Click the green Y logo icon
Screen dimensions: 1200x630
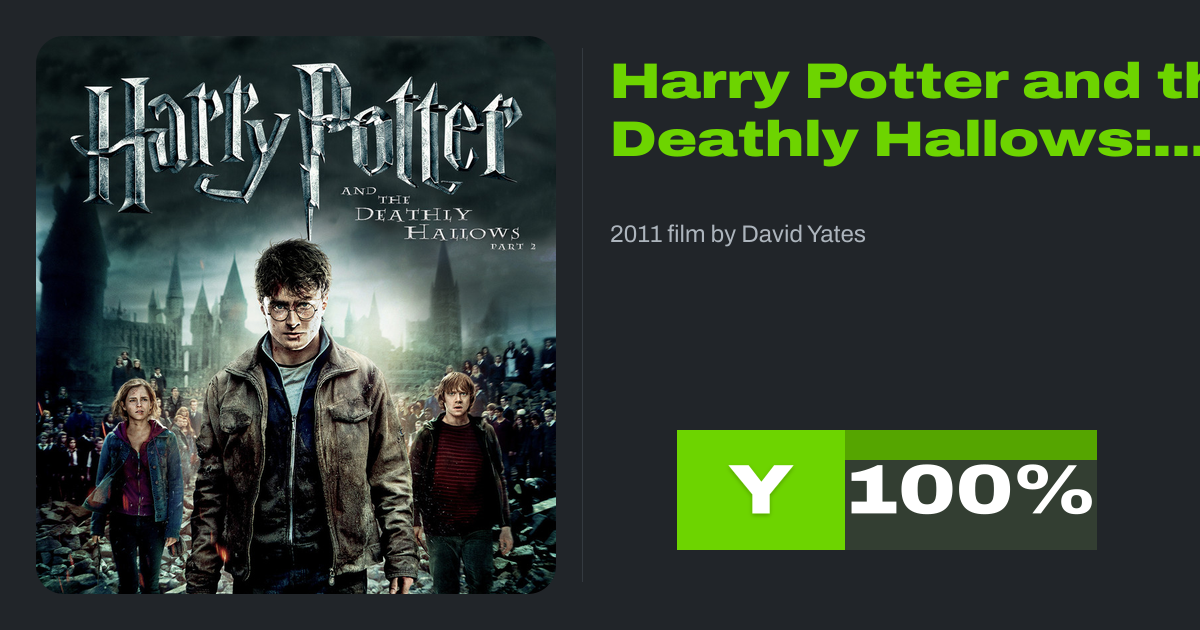click(761, 490)
